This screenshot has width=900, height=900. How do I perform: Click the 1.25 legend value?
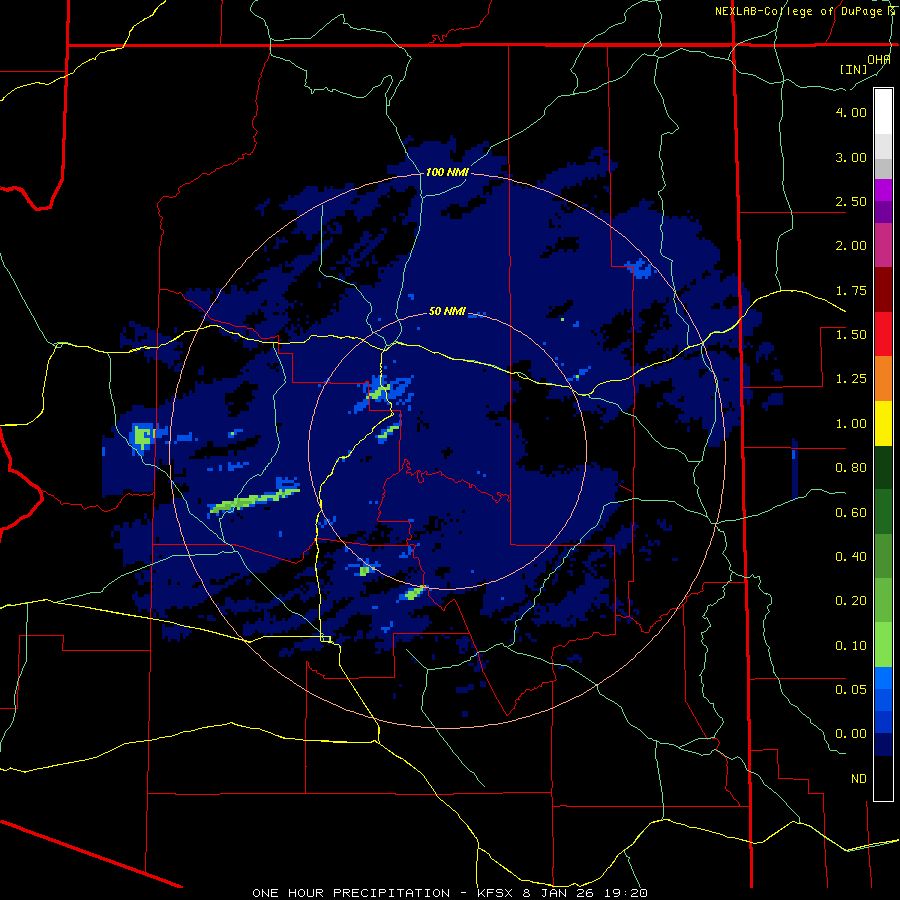tap(851, 379)
